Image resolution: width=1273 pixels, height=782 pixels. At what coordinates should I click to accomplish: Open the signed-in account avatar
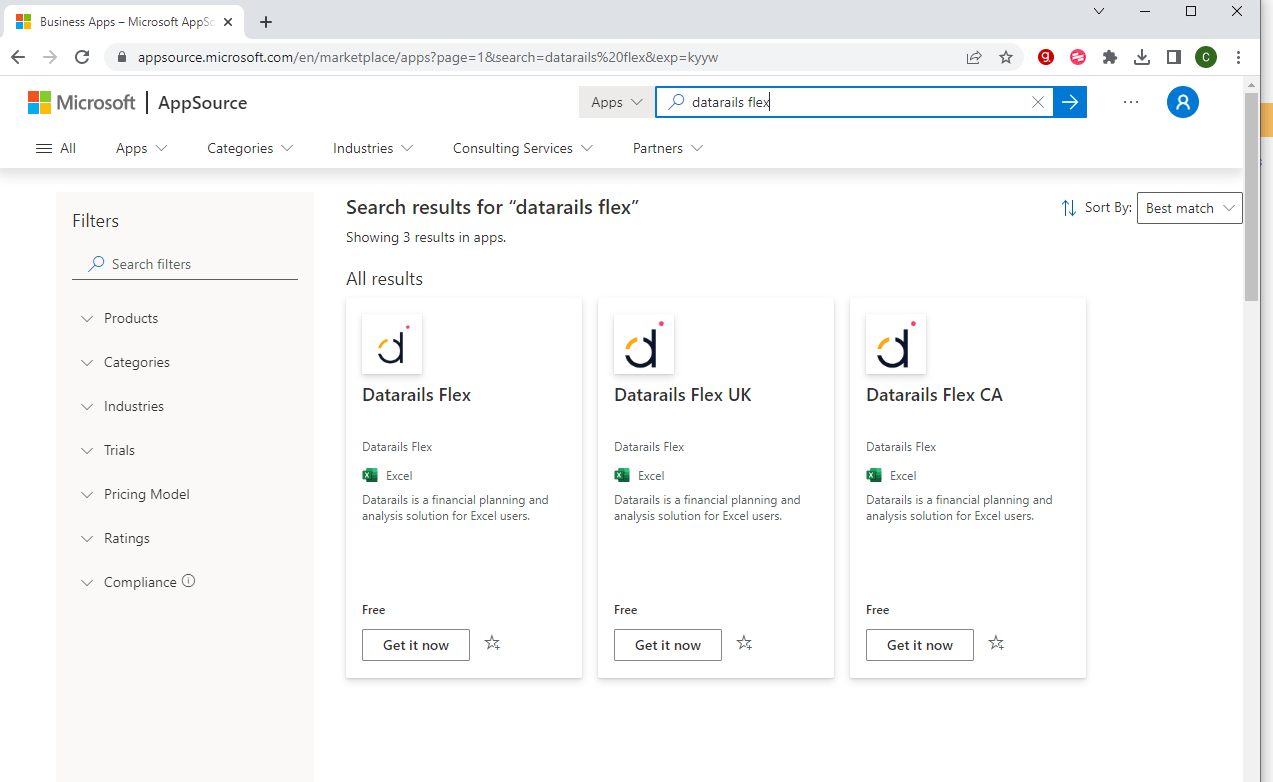point(1182,101)
